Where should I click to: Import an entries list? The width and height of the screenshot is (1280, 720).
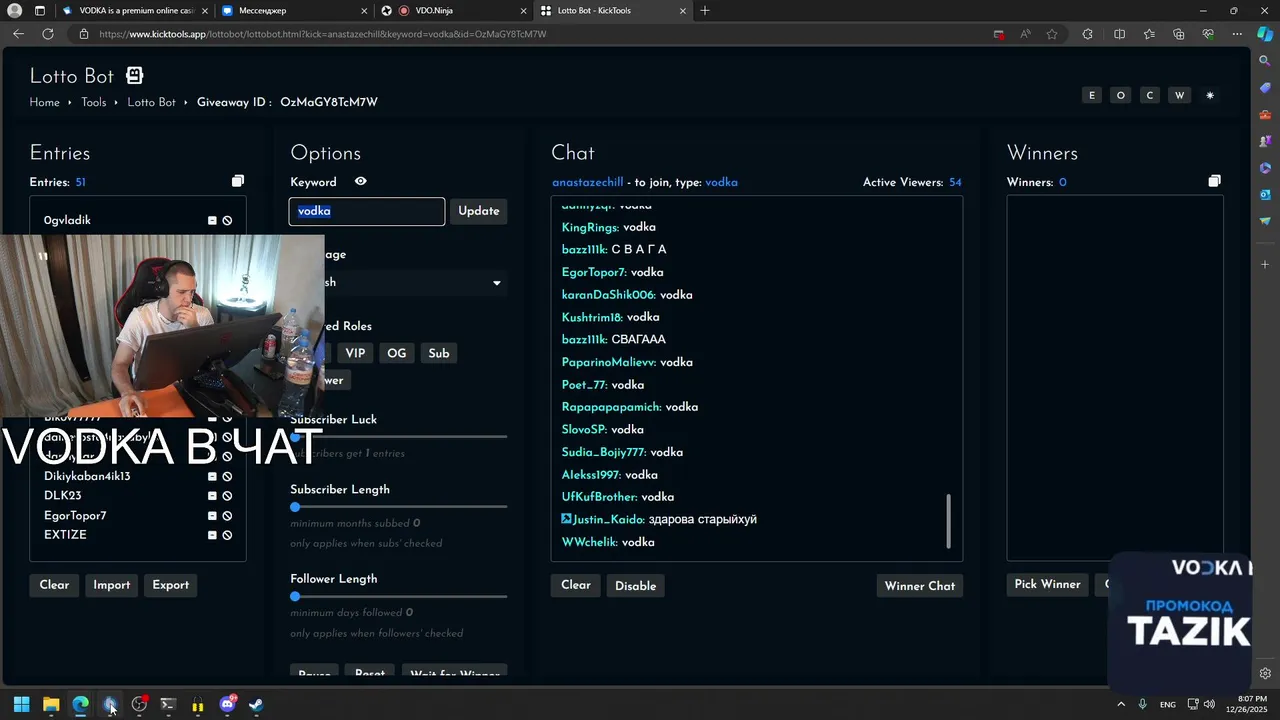point(112,585)
